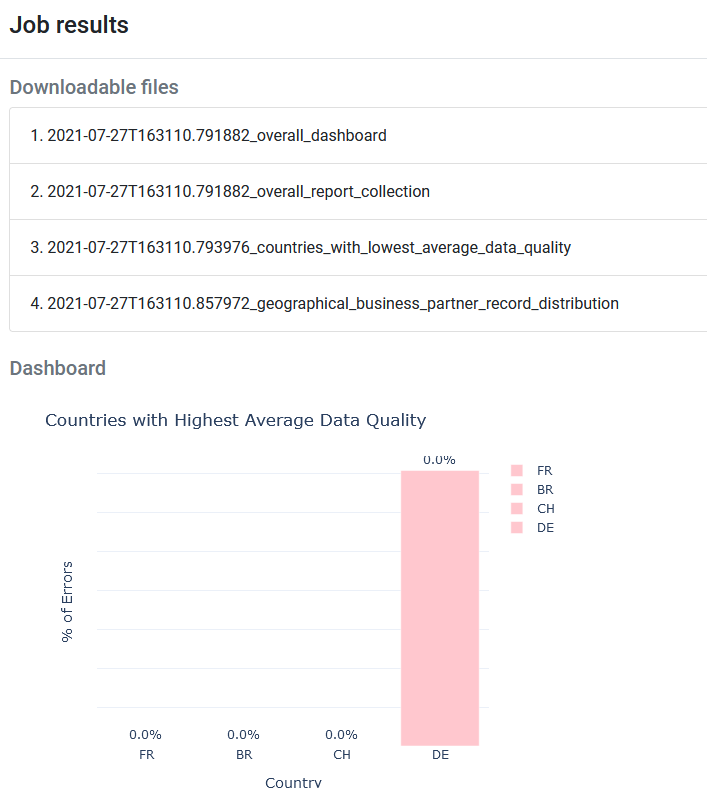This screenshot has width=707, height=800.
Task: Click the CH 0.0% value label
Action: [341, 735]
